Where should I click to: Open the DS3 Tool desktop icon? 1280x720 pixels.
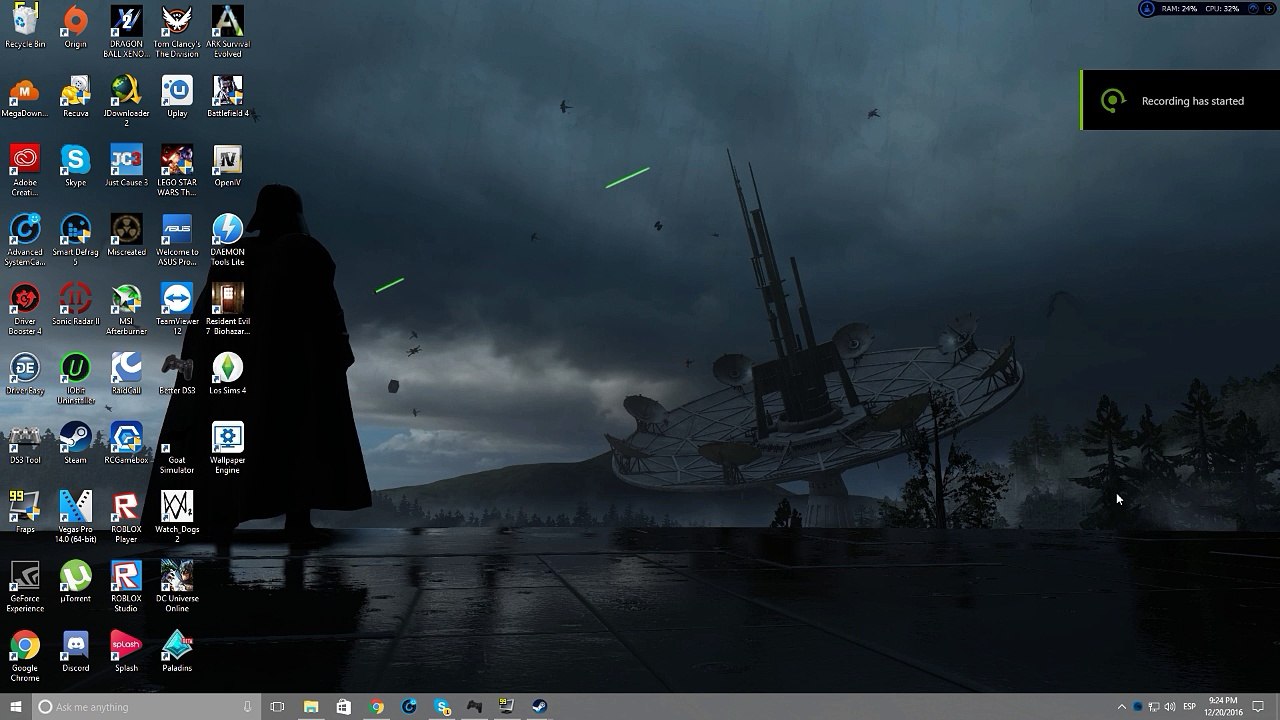tap(25, 443)
